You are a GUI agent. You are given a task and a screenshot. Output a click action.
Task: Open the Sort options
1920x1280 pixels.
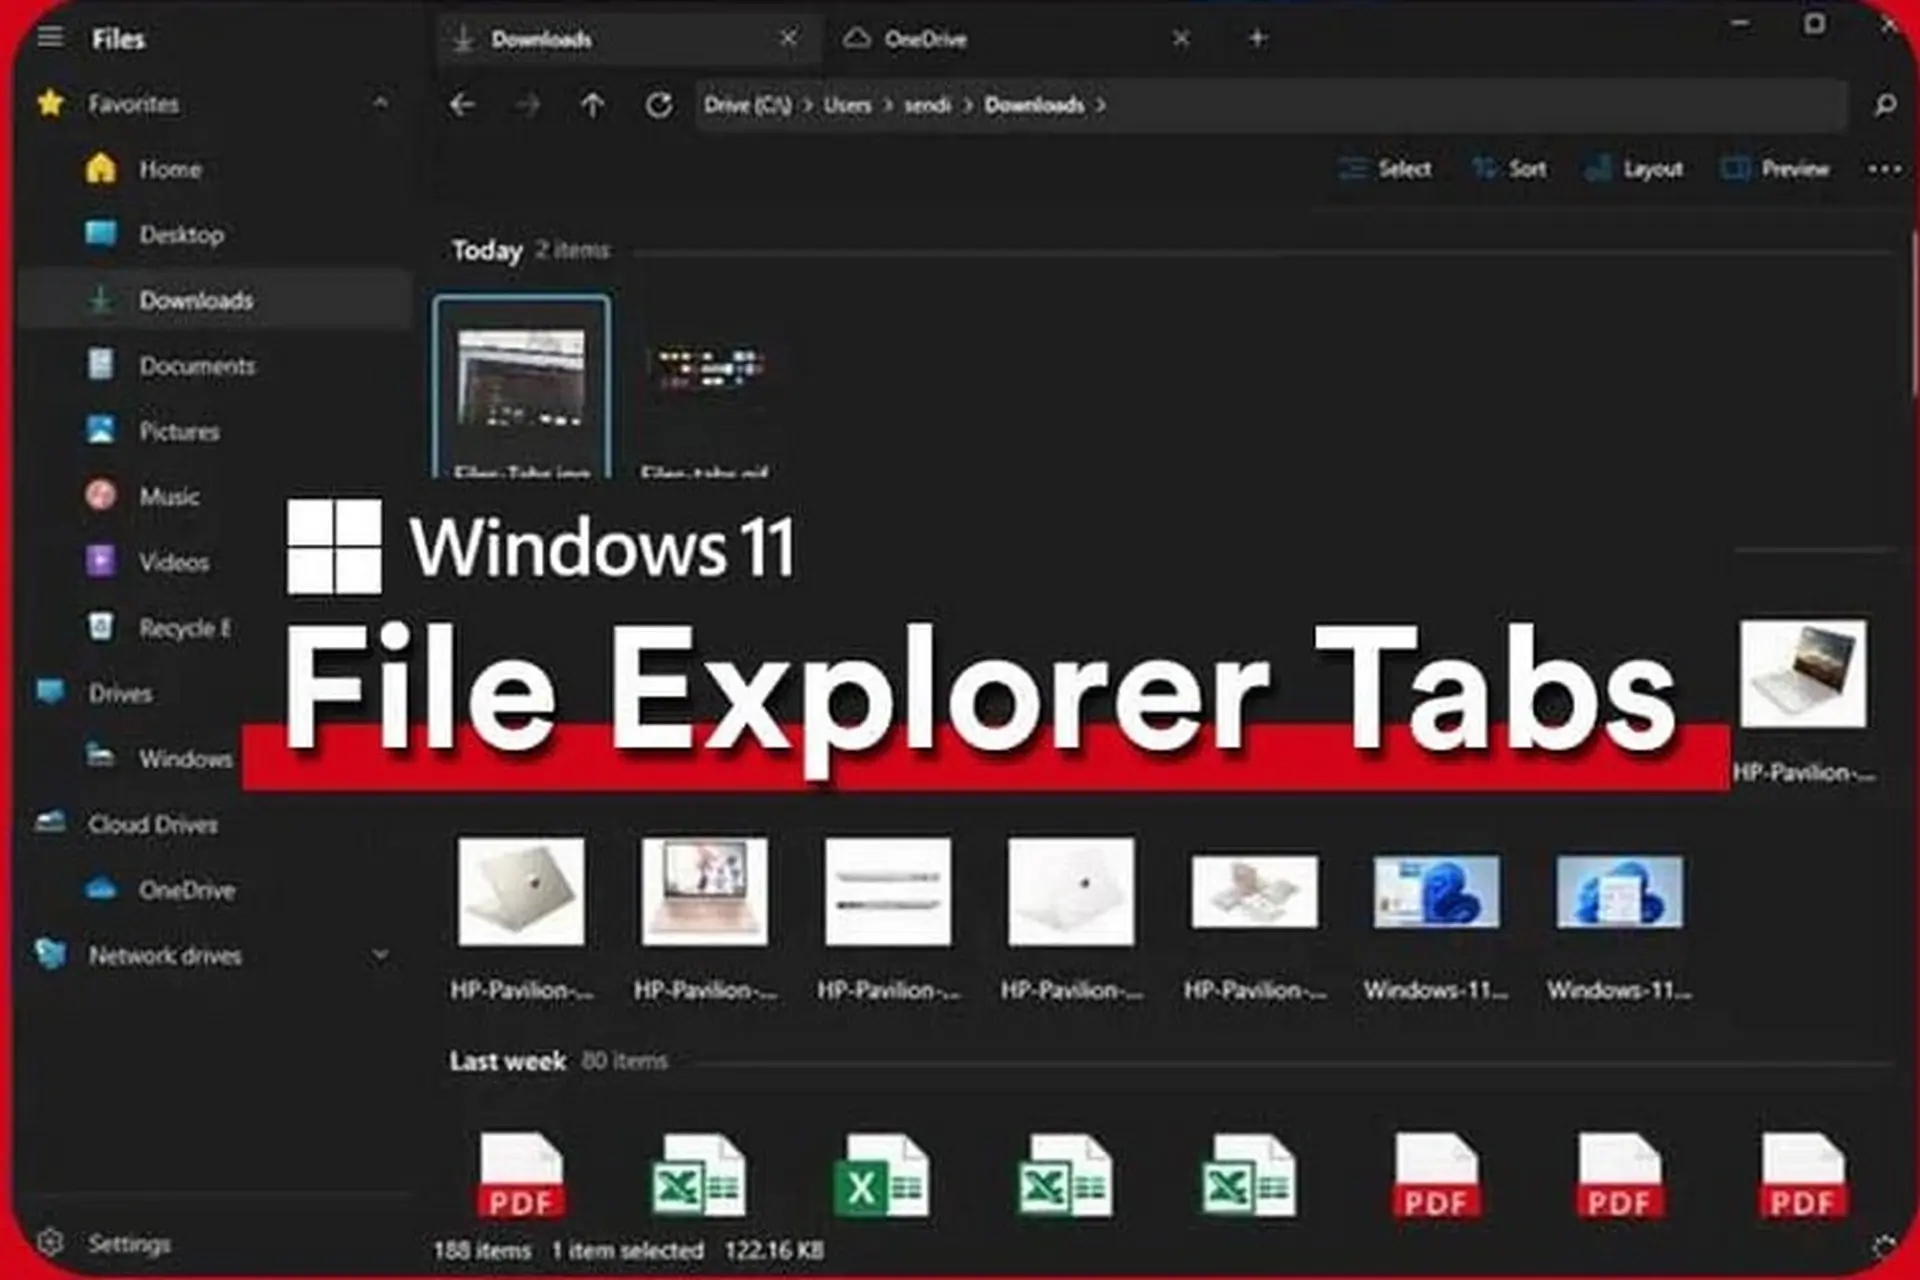pos(1510,169)
